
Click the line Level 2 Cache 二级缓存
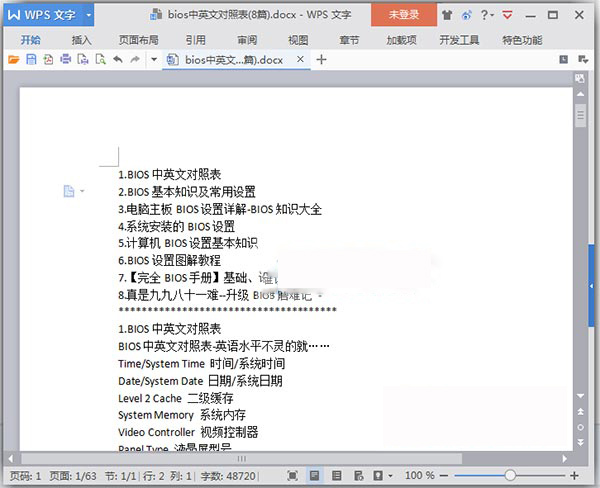coord(176,398)
